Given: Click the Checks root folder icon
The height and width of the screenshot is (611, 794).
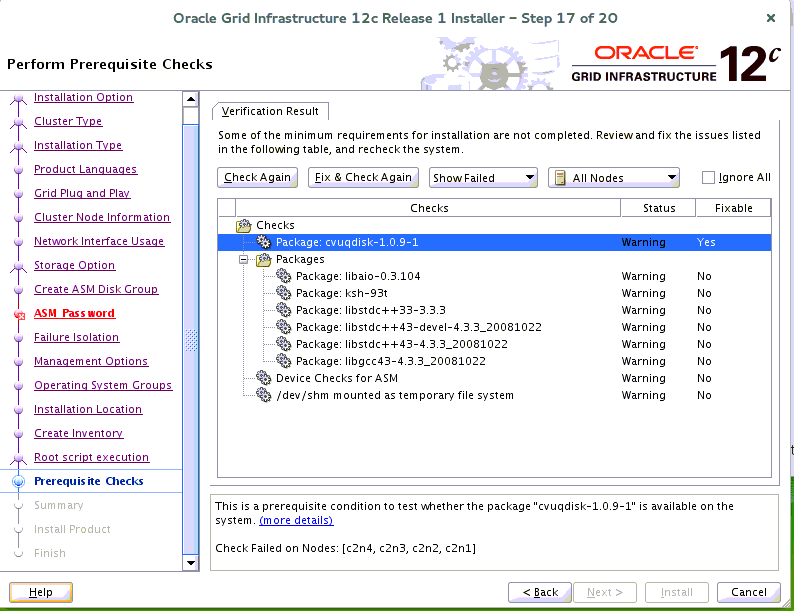Looking at the screenshot, I should [244, 225].
